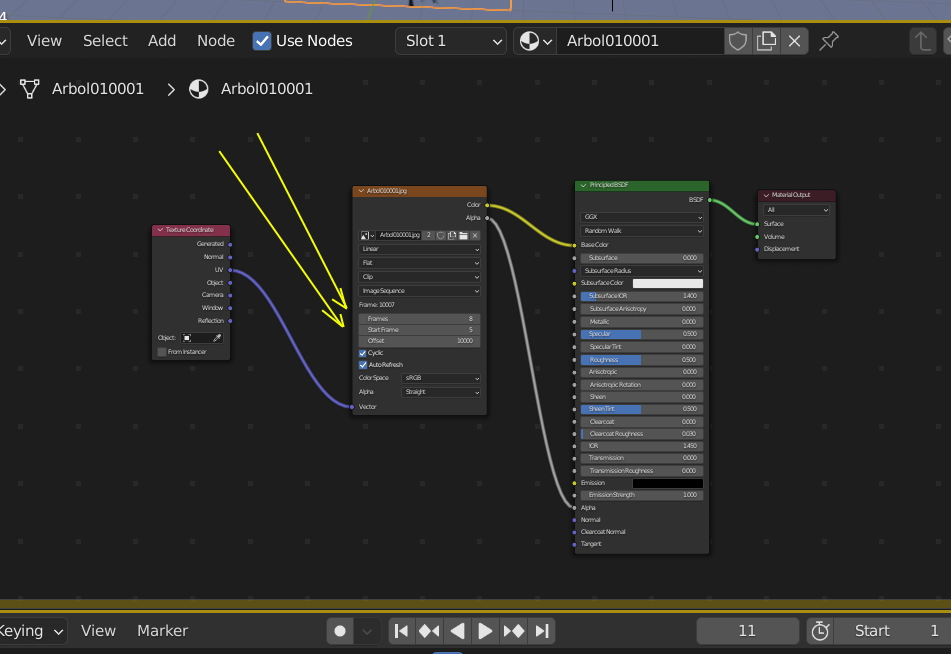Screen dimensions: 951x654
Task: Toggle the auto keying record button
Action: [340, 631]
